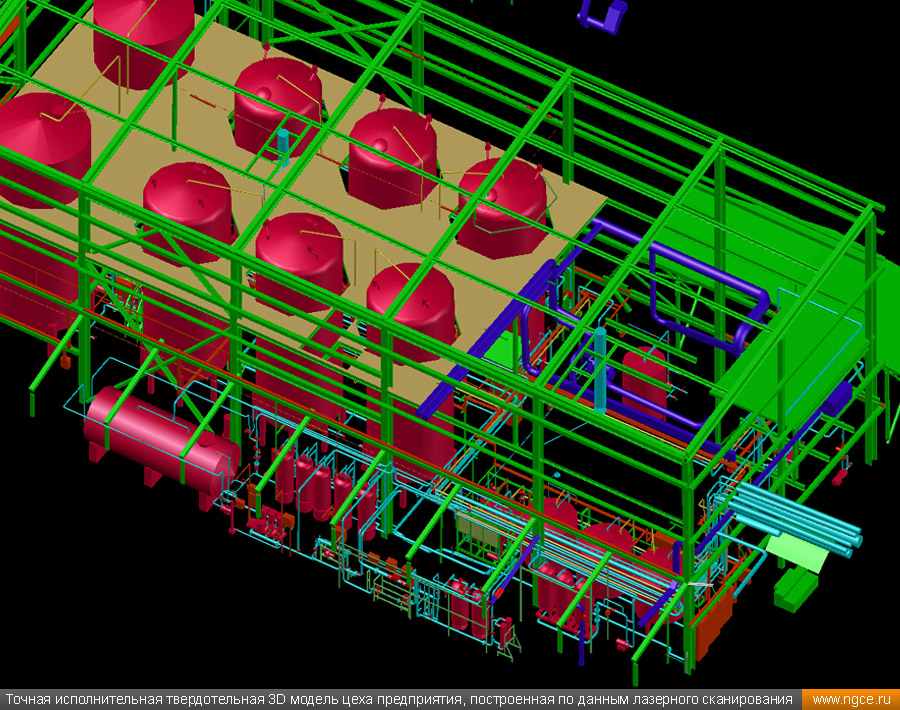Screen dimensions: 900x710
Task: Click the row of small red vertical vessels
Action: 315,487
